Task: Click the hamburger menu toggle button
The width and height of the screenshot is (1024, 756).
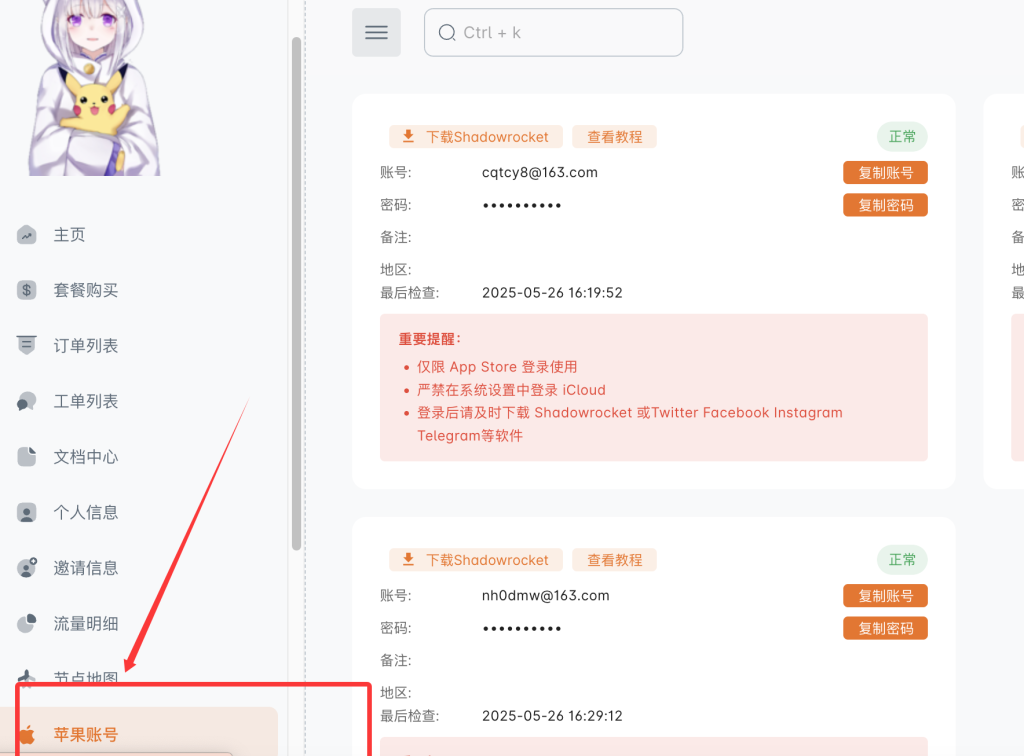Action: coord(376,33)
